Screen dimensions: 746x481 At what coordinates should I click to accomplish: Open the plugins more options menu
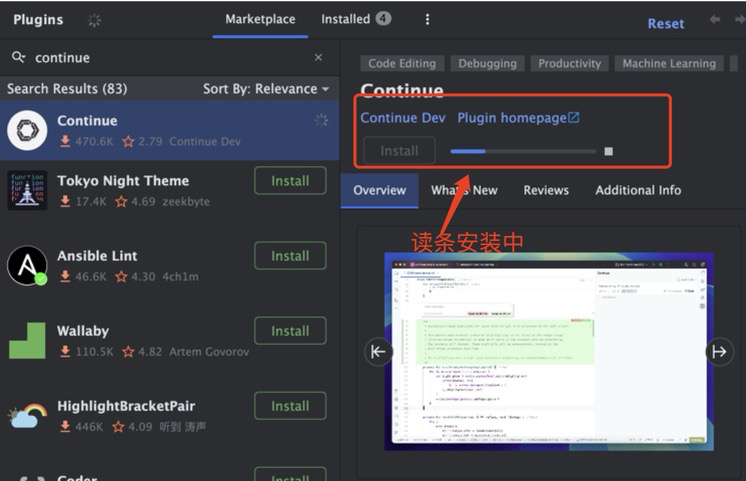tap(427, 20)
